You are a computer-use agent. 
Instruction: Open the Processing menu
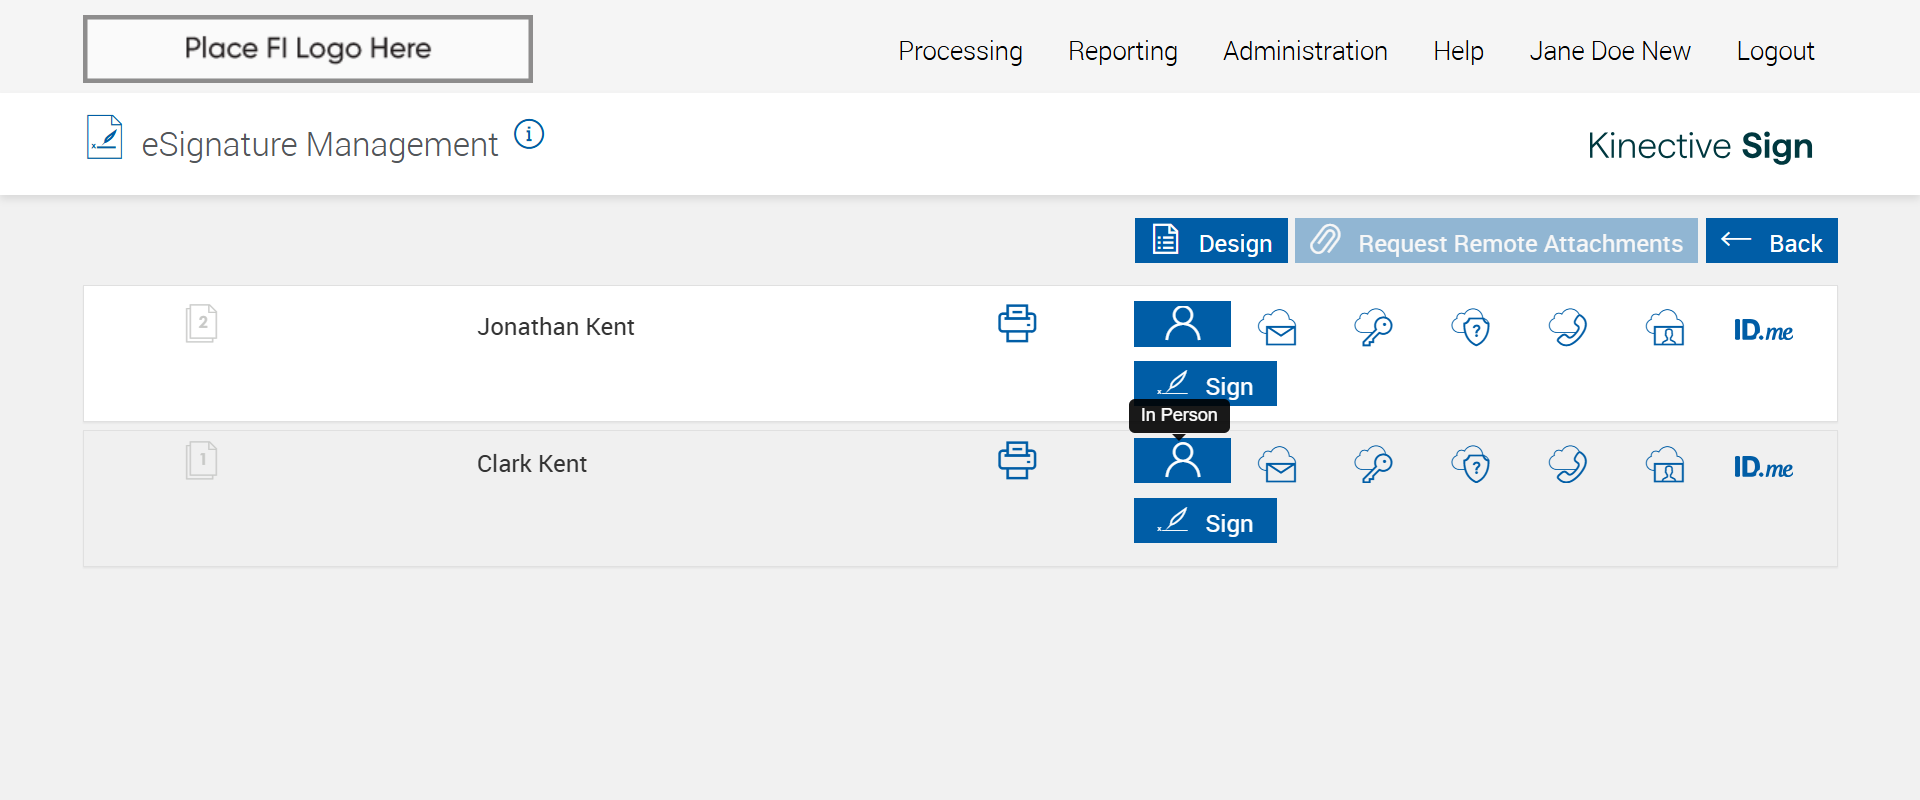(x=960, y=51)
